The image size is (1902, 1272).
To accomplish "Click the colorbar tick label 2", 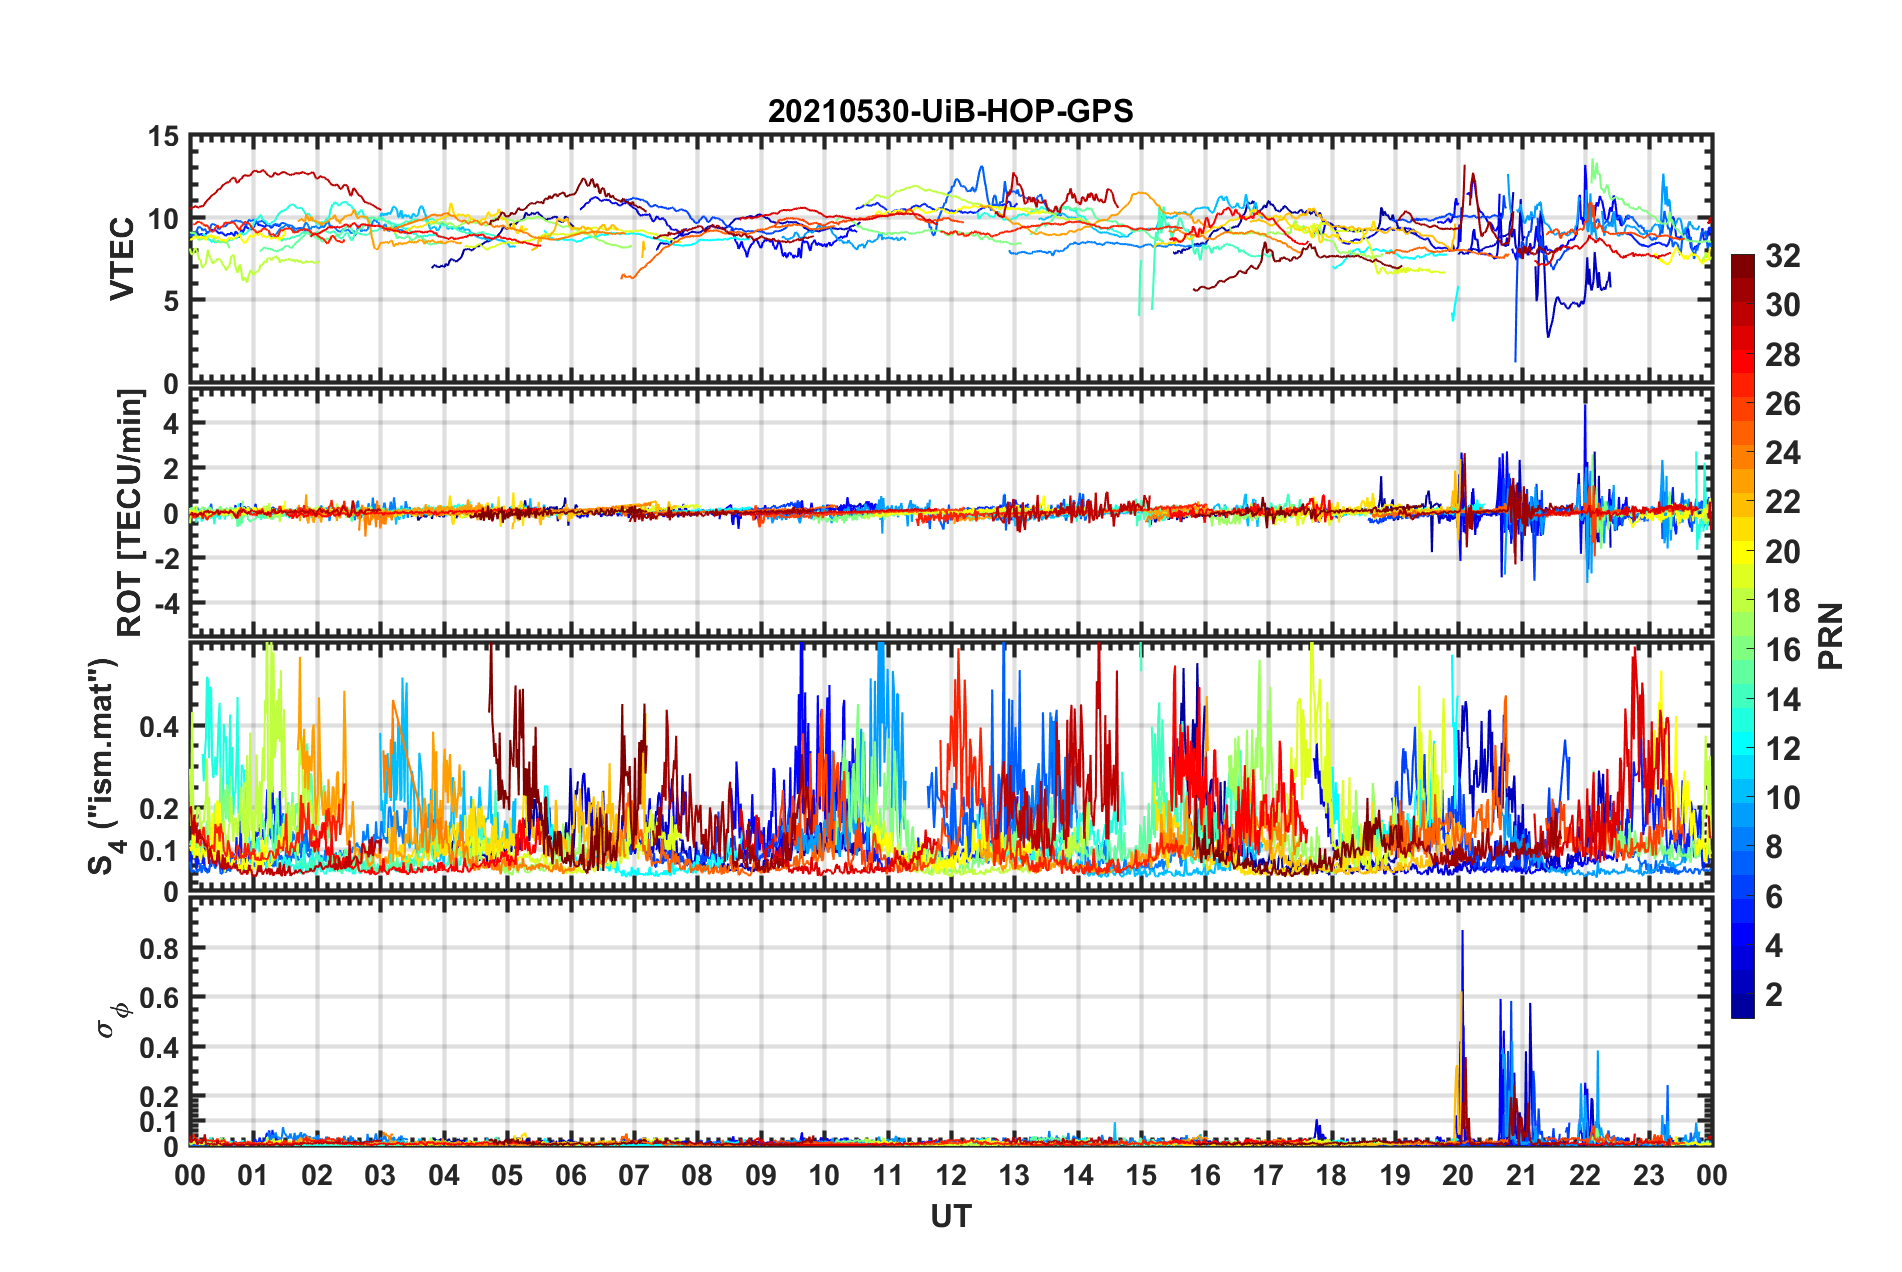I will [x=1774, y=994].
